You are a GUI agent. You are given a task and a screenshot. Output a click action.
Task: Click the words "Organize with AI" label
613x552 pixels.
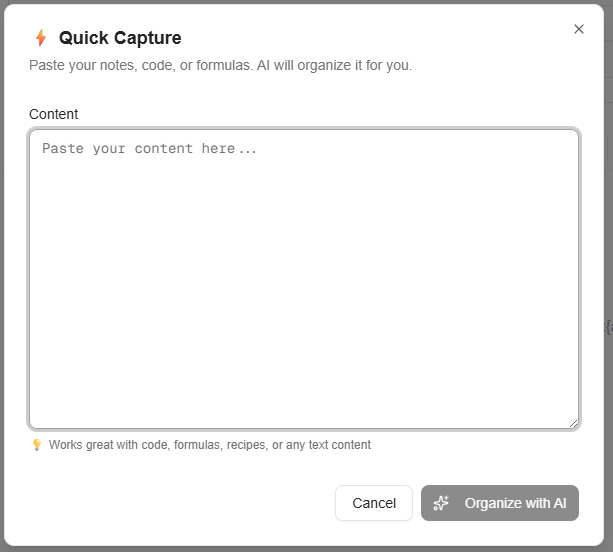[x=515, y=503]
